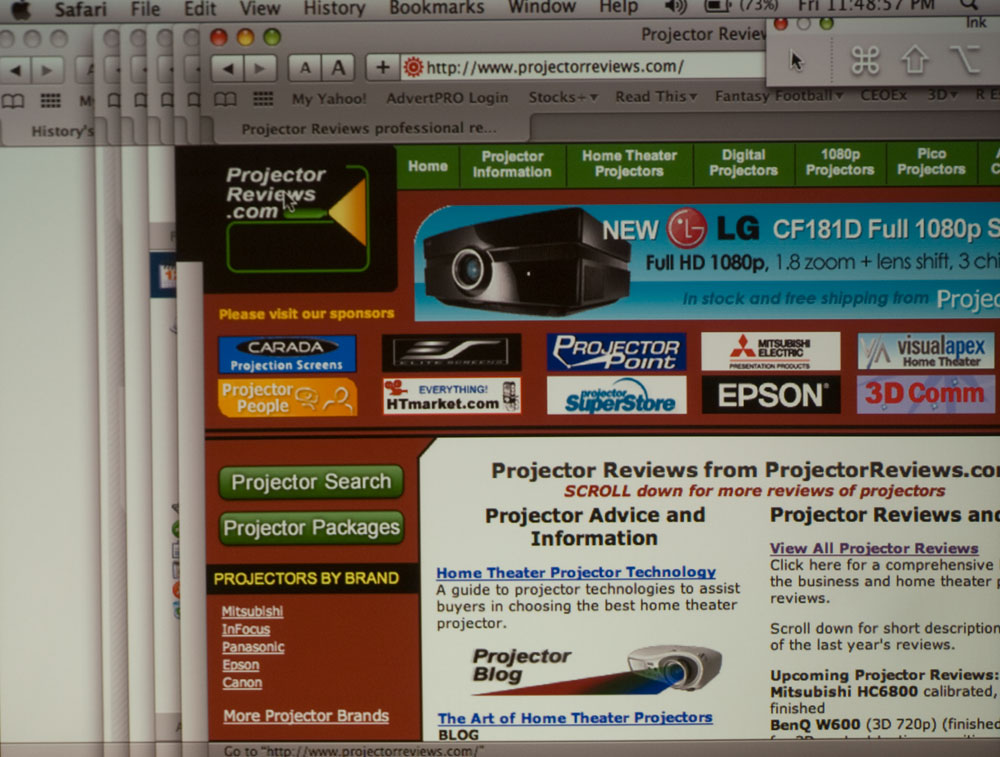
Task: Open the Digital Projectors nav tab
Action: point(744,163)
